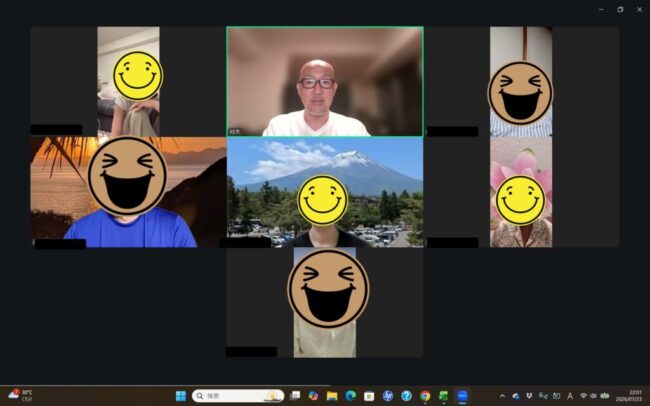Open the weather widget in taskbar
This screenshot has width=650, height=406.
[20, 395]
